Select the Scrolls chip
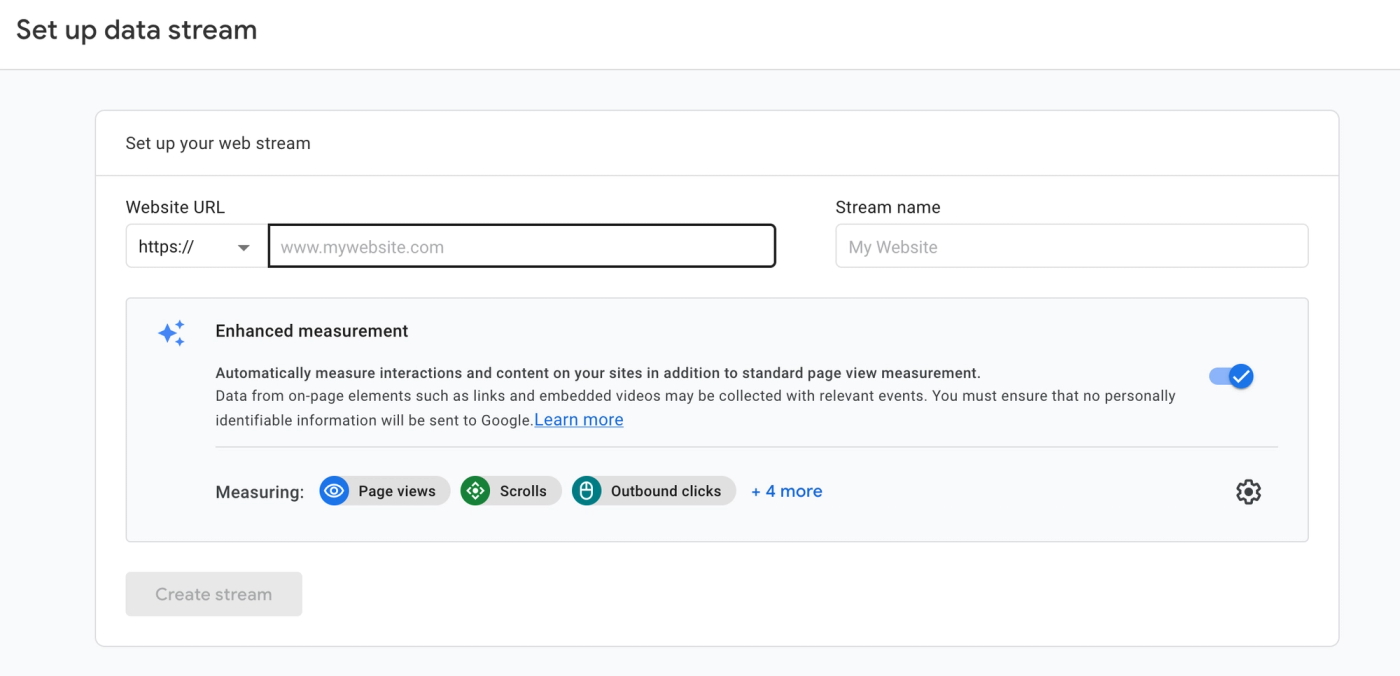Viewport: 1400px width, 676px height. pos(510,490)
